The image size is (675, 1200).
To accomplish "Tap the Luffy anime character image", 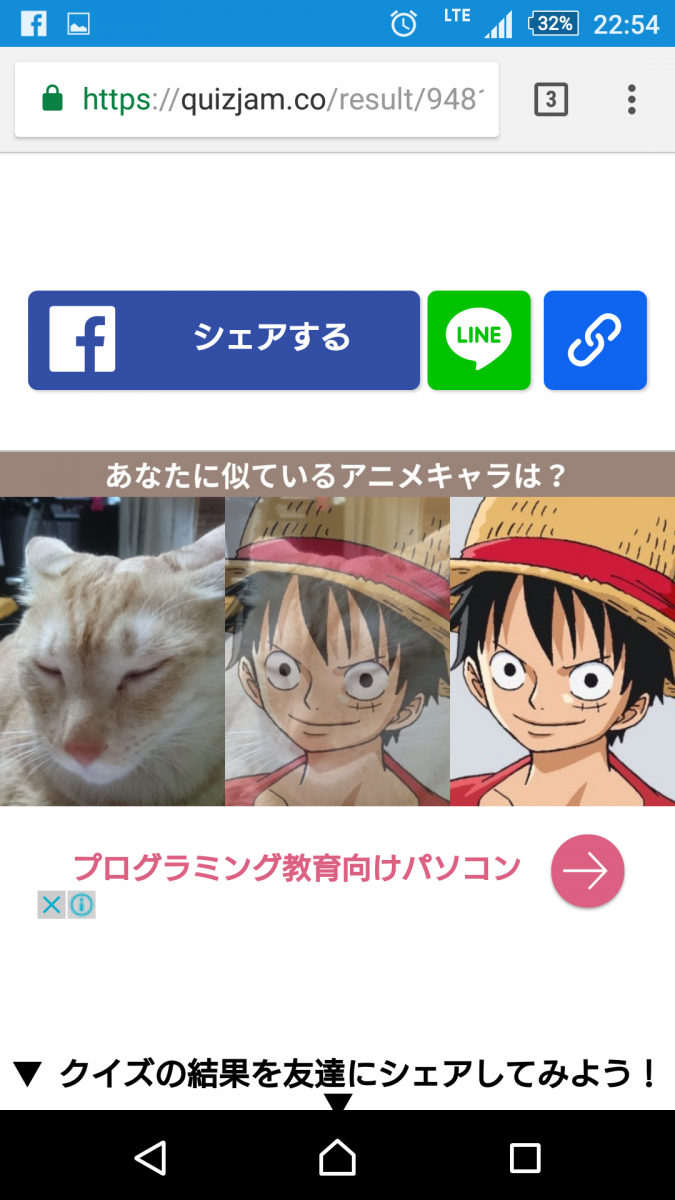I will [x=562, y=651].
